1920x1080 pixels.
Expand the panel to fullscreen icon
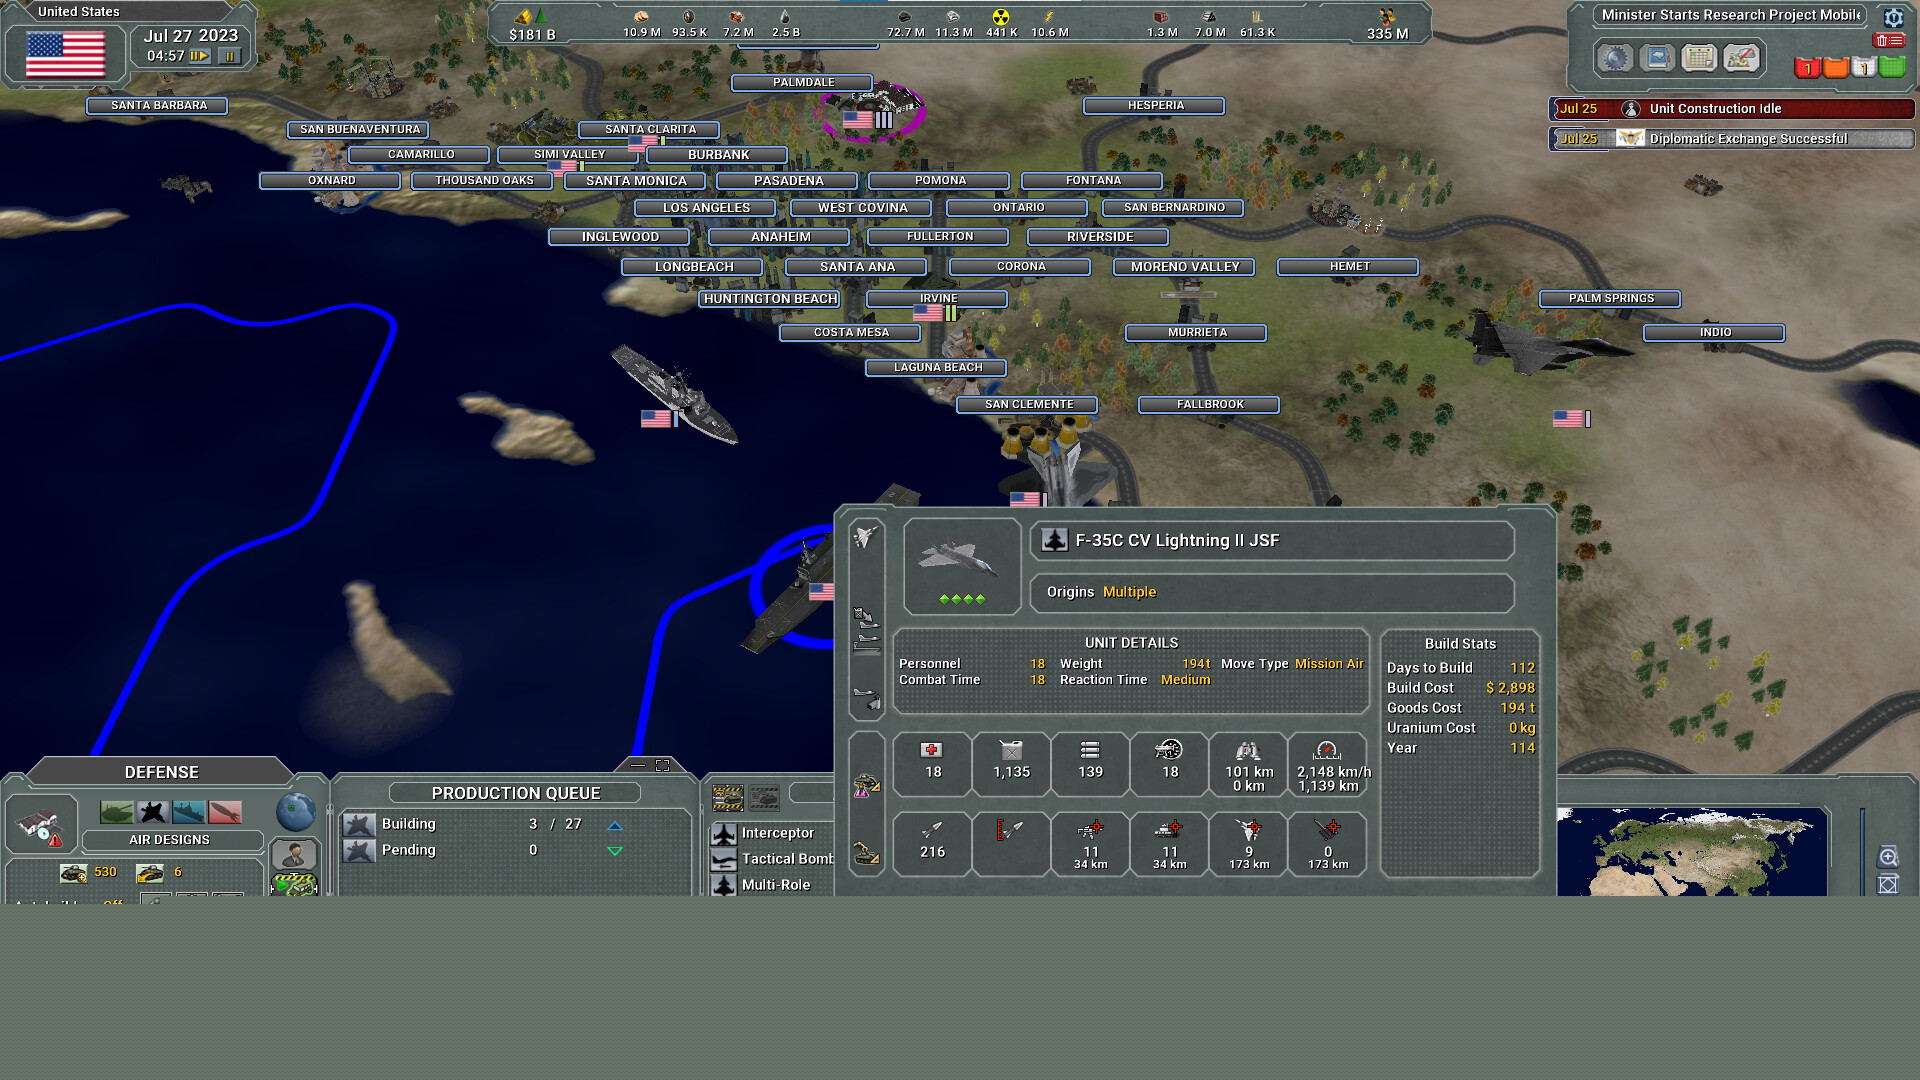coord(662,765)
